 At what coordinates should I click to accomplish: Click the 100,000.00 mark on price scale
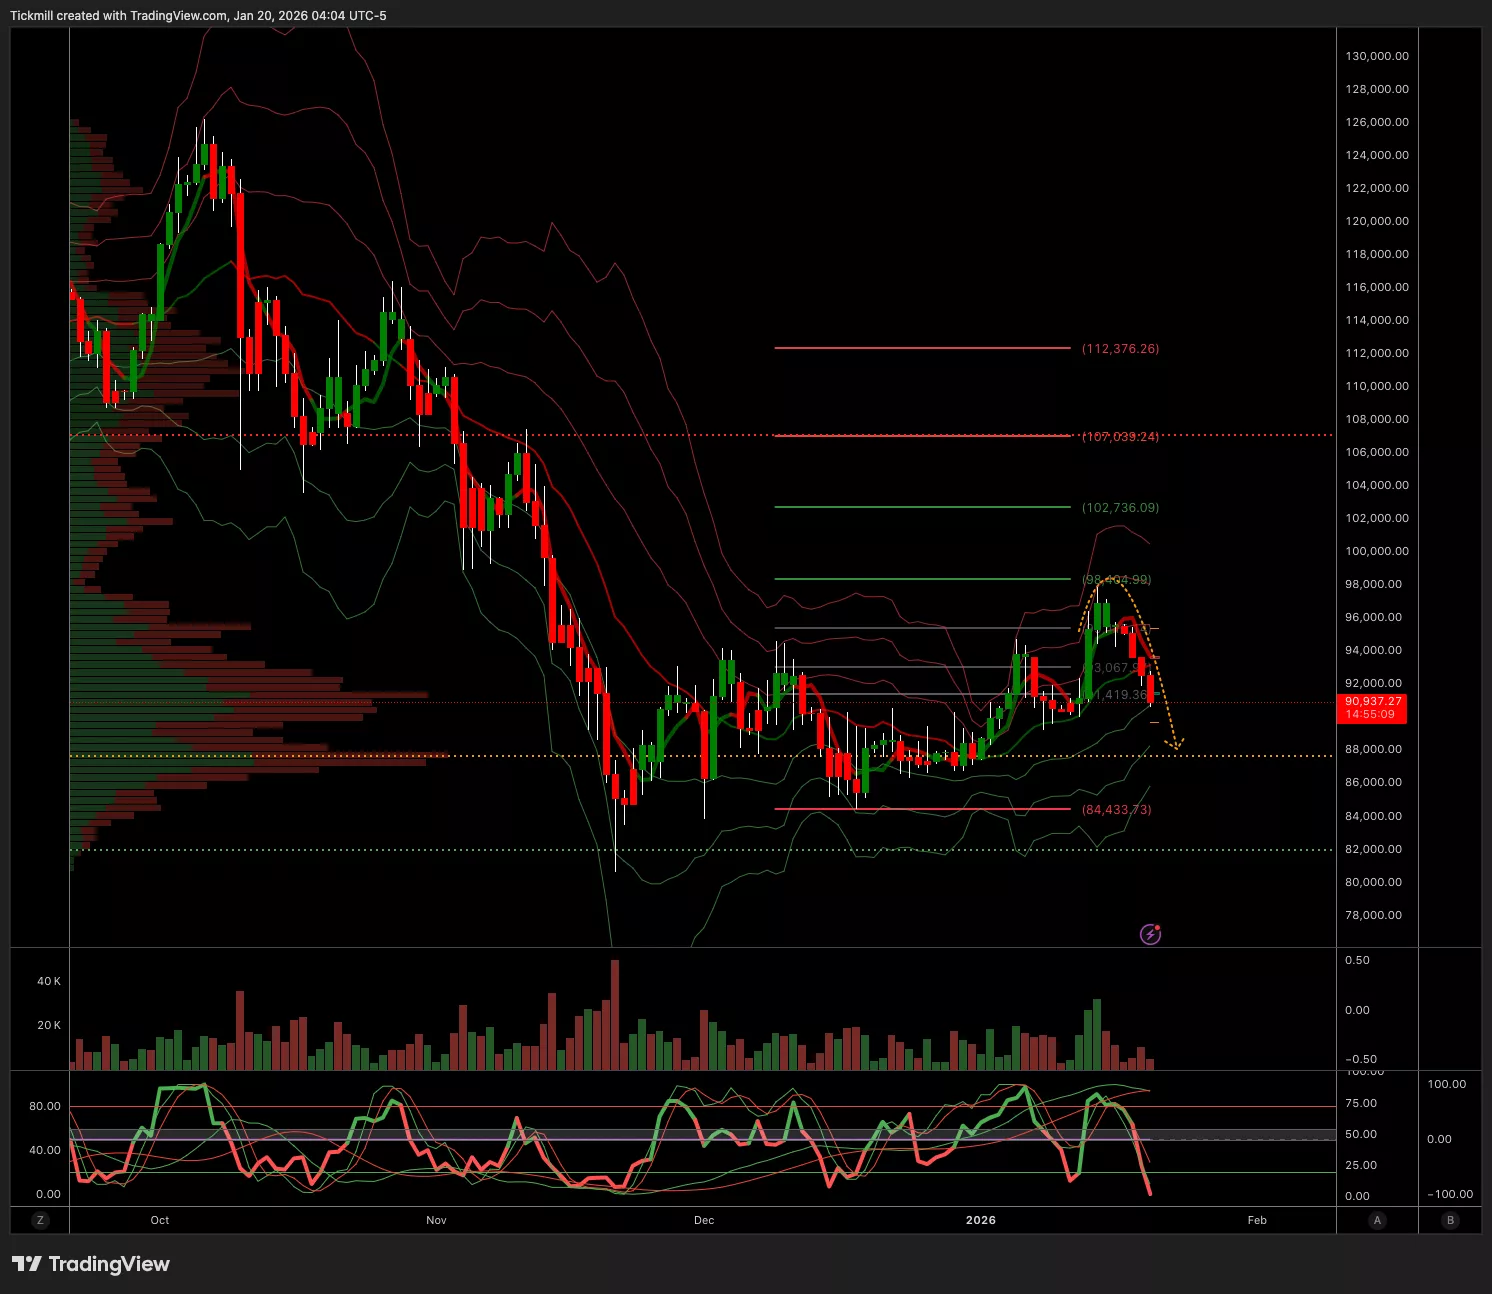click(x=1376, y=551)
